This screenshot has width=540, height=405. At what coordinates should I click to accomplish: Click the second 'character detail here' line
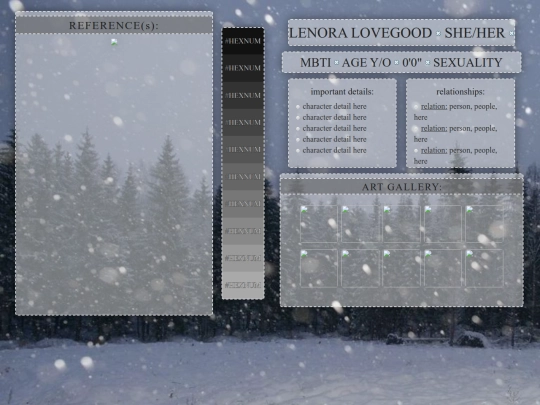click(x=334, y=117)
